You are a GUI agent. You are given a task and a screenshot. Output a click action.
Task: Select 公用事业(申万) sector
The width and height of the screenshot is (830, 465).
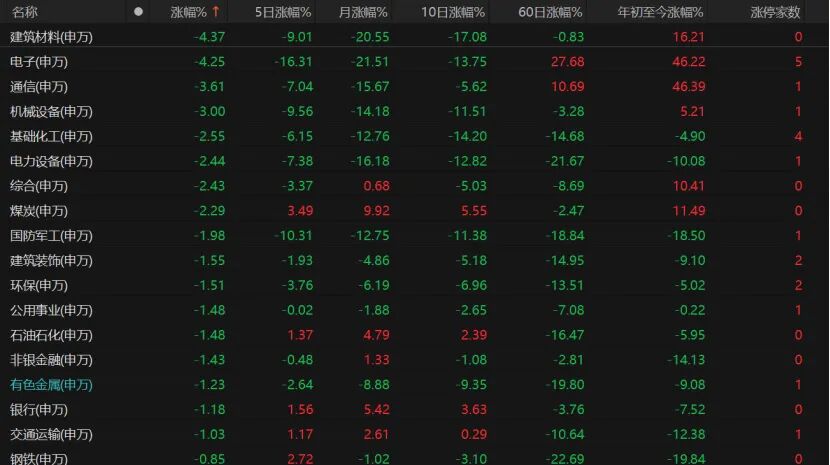[51, 310]
